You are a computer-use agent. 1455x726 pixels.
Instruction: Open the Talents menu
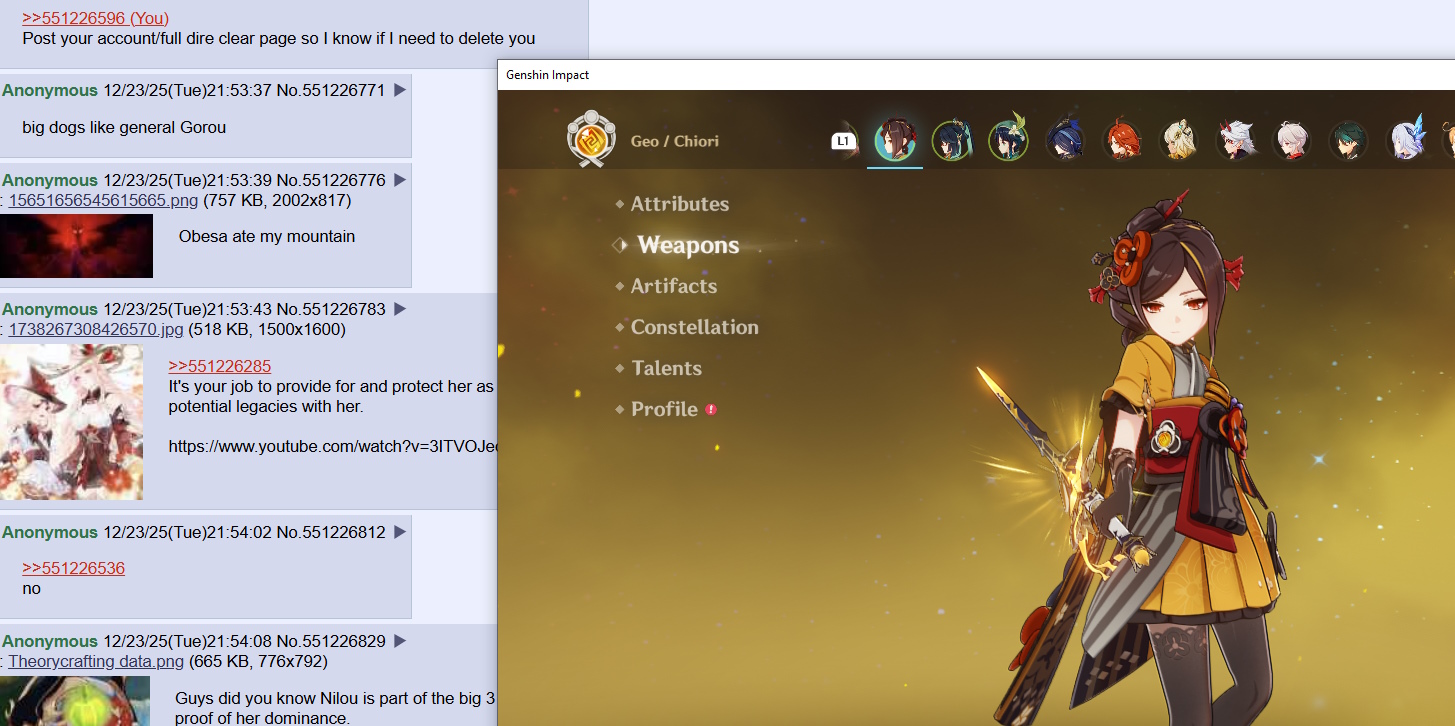coord(667,368)
